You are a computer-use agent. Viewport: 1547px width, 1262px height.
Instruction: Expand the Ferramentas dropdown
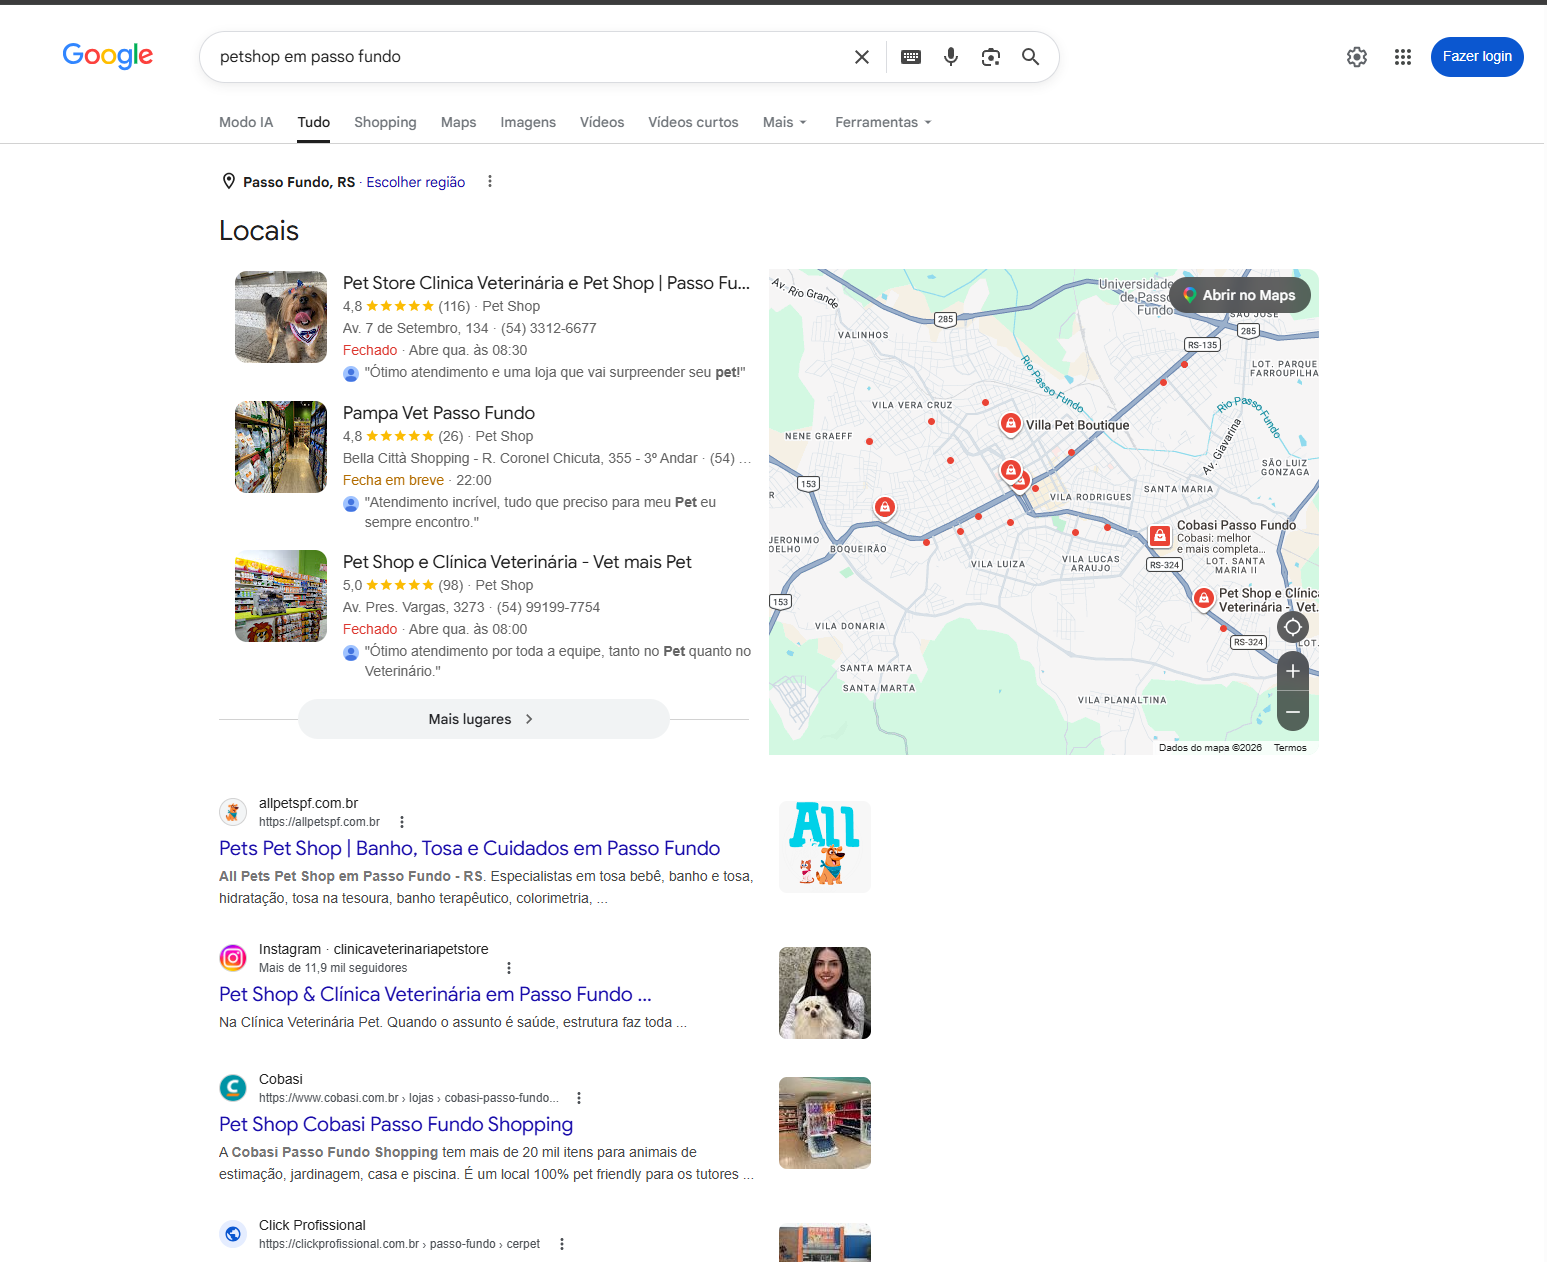tap(883, 122)
